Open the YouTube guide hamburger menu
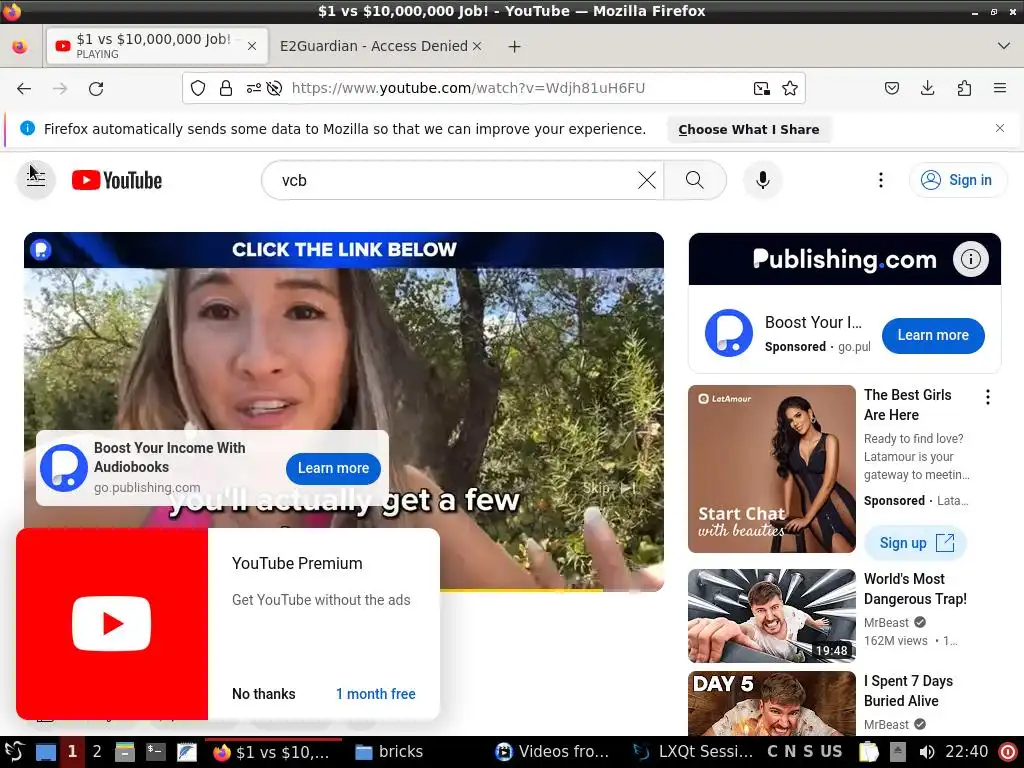The image size is (1024, 768). click(36, 180)
